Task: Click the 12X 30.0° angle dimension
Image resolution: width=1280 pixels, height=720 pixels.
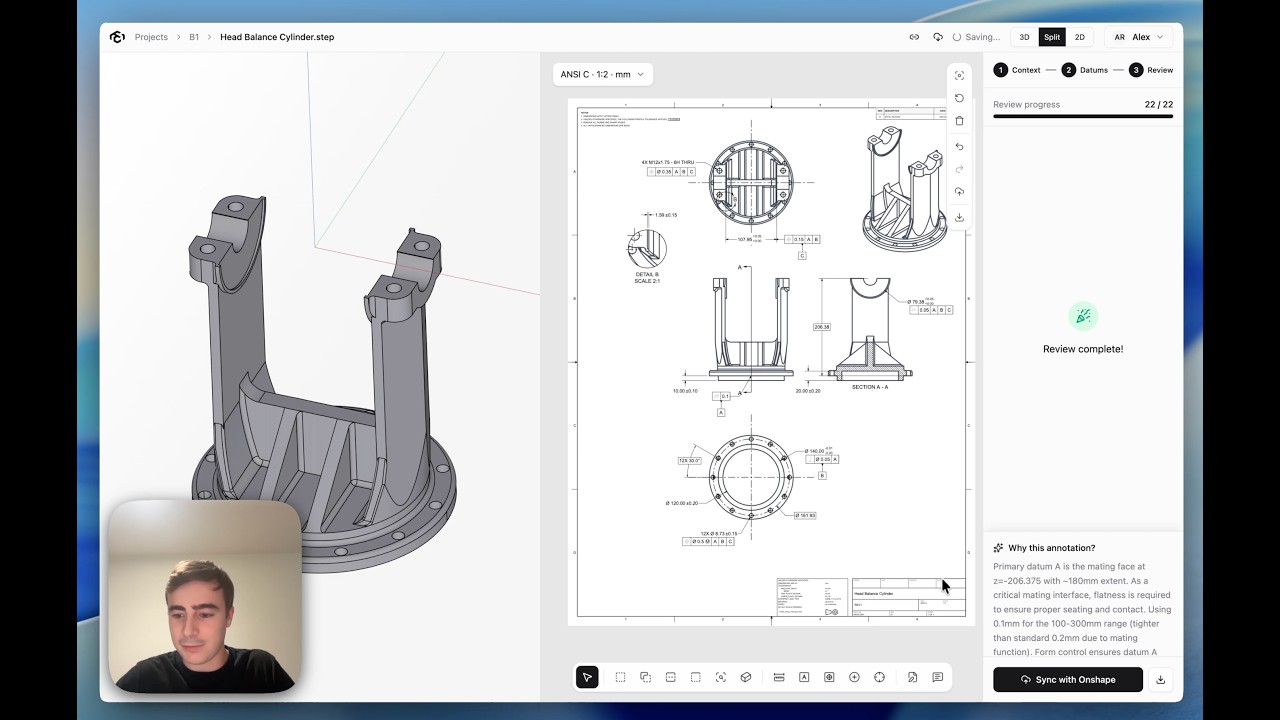Action: tap(689, 460)
